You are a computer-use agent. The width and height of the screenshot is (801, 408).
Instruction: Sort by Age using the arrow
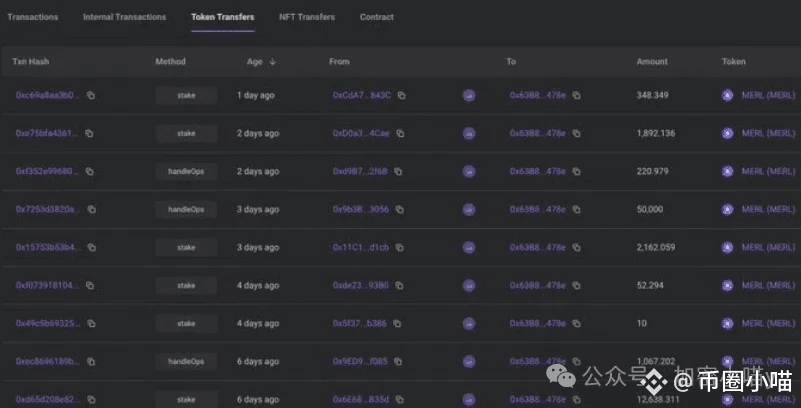tap(272, 62)
